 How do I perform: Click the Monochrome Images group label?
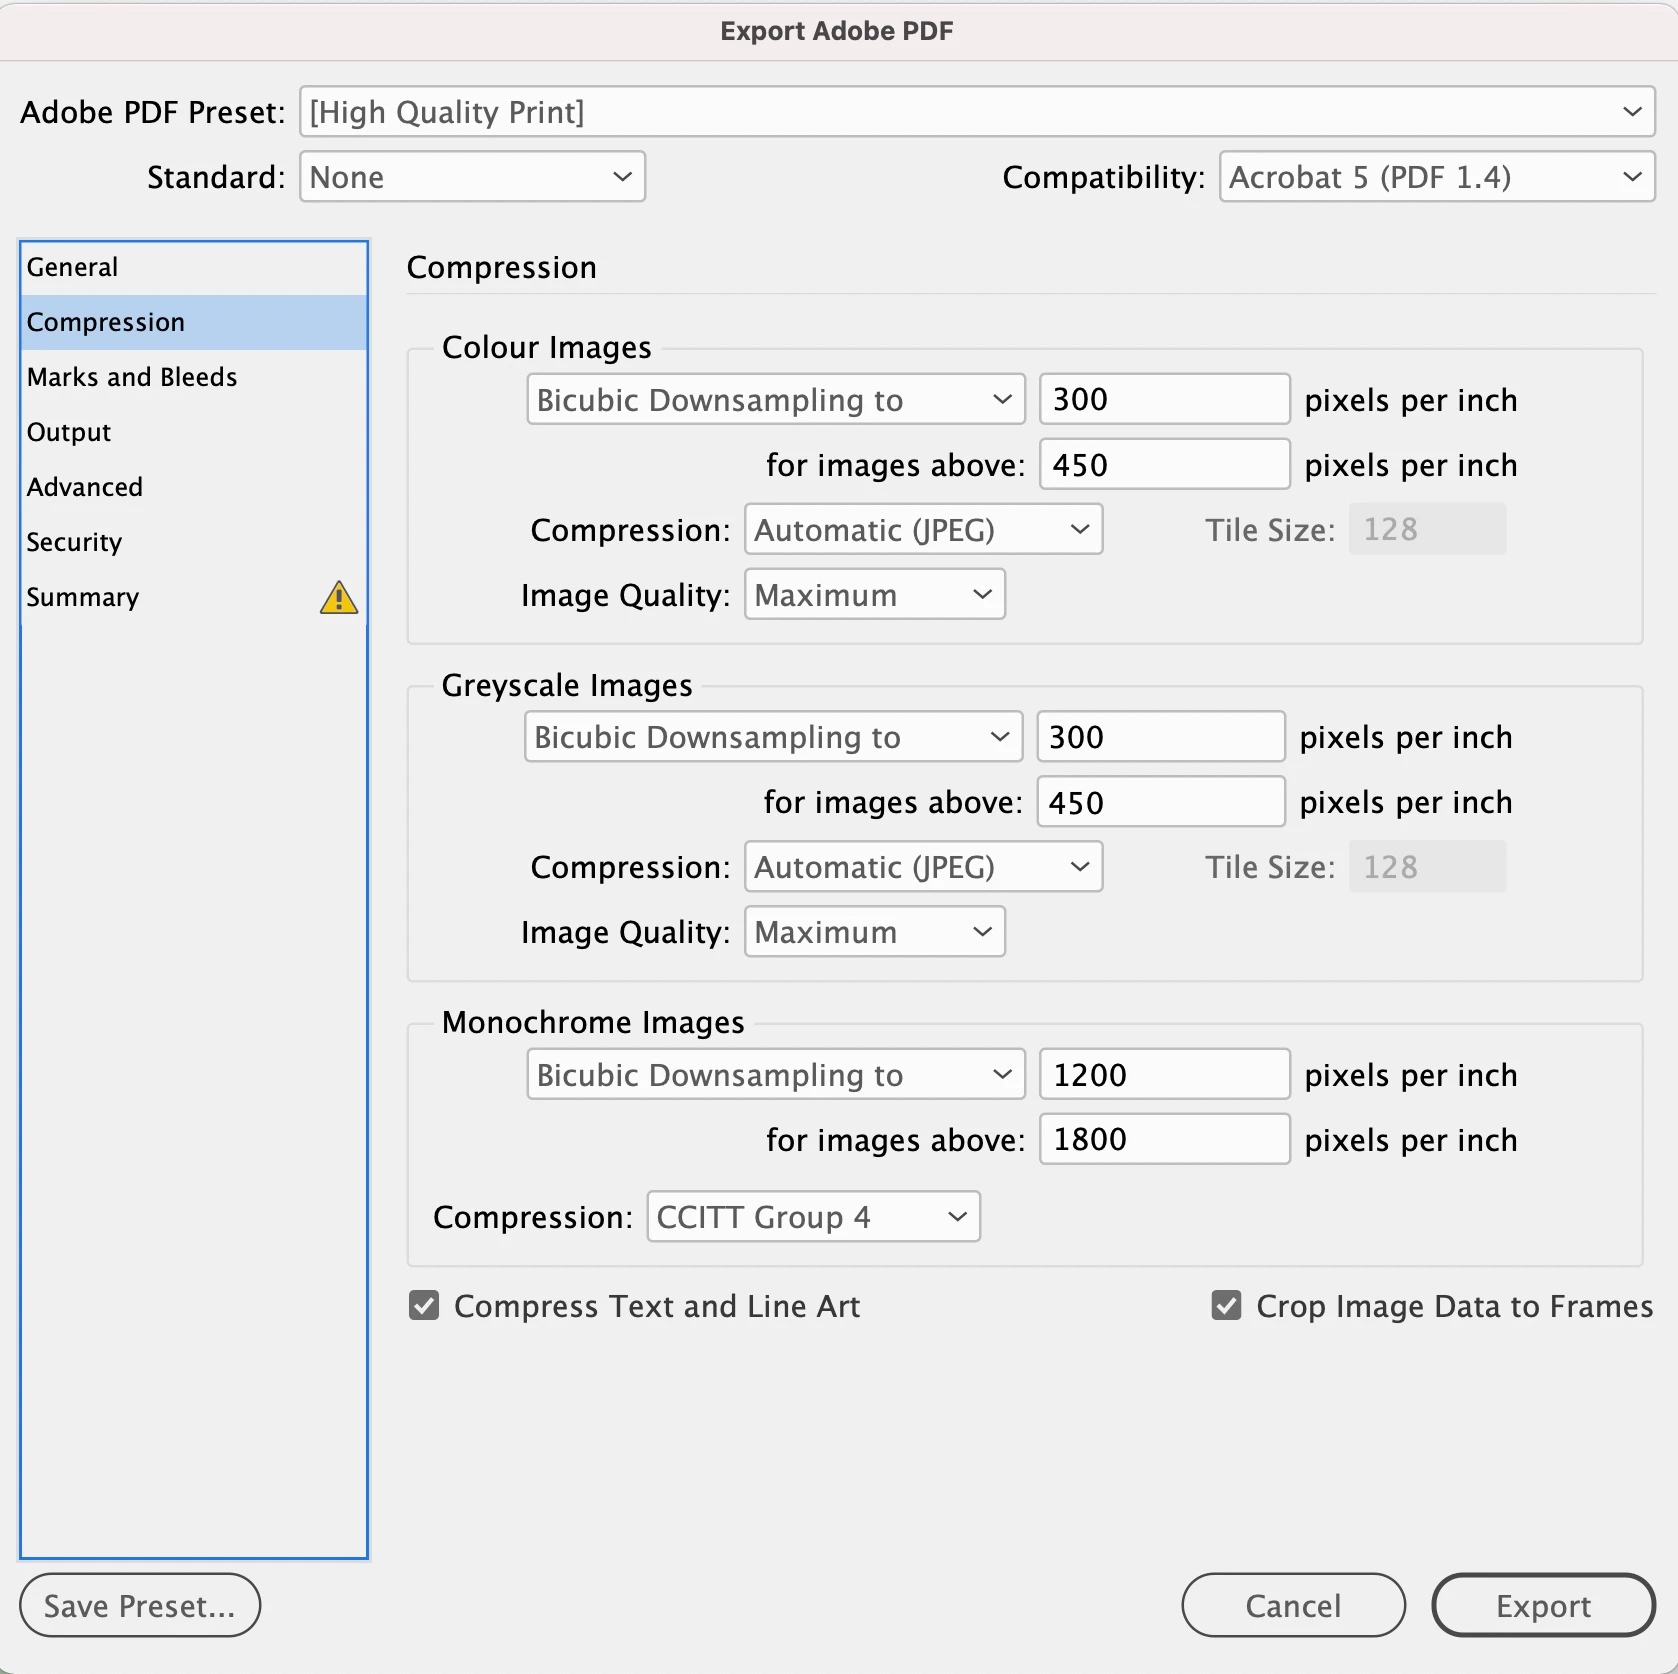pos(593,1022)
